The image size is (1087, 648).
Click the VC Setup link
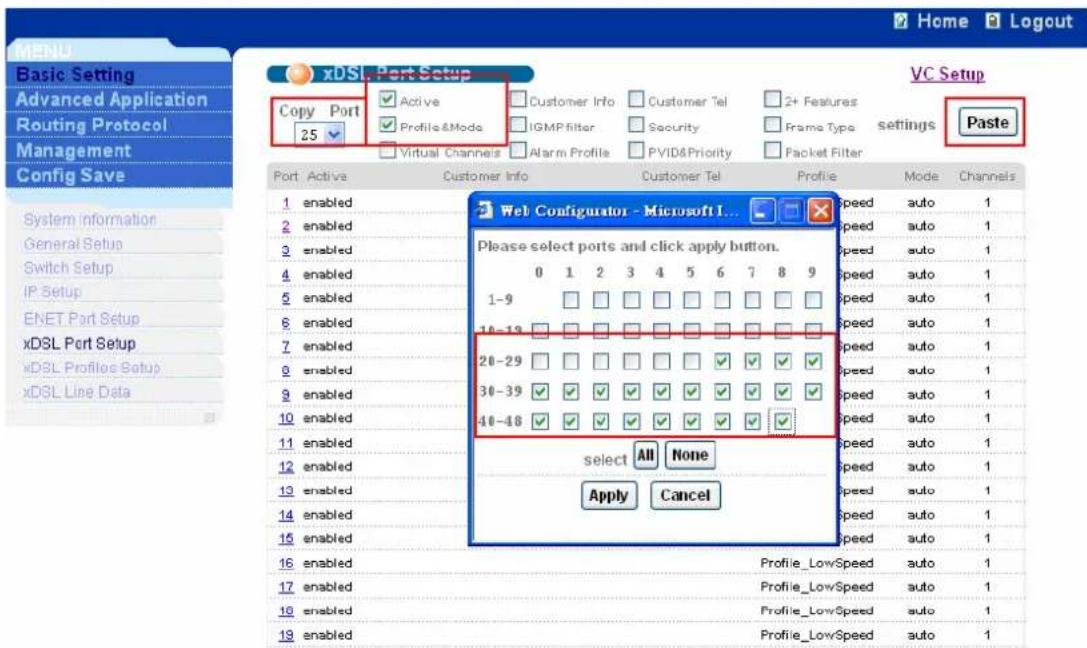point(947,74)
